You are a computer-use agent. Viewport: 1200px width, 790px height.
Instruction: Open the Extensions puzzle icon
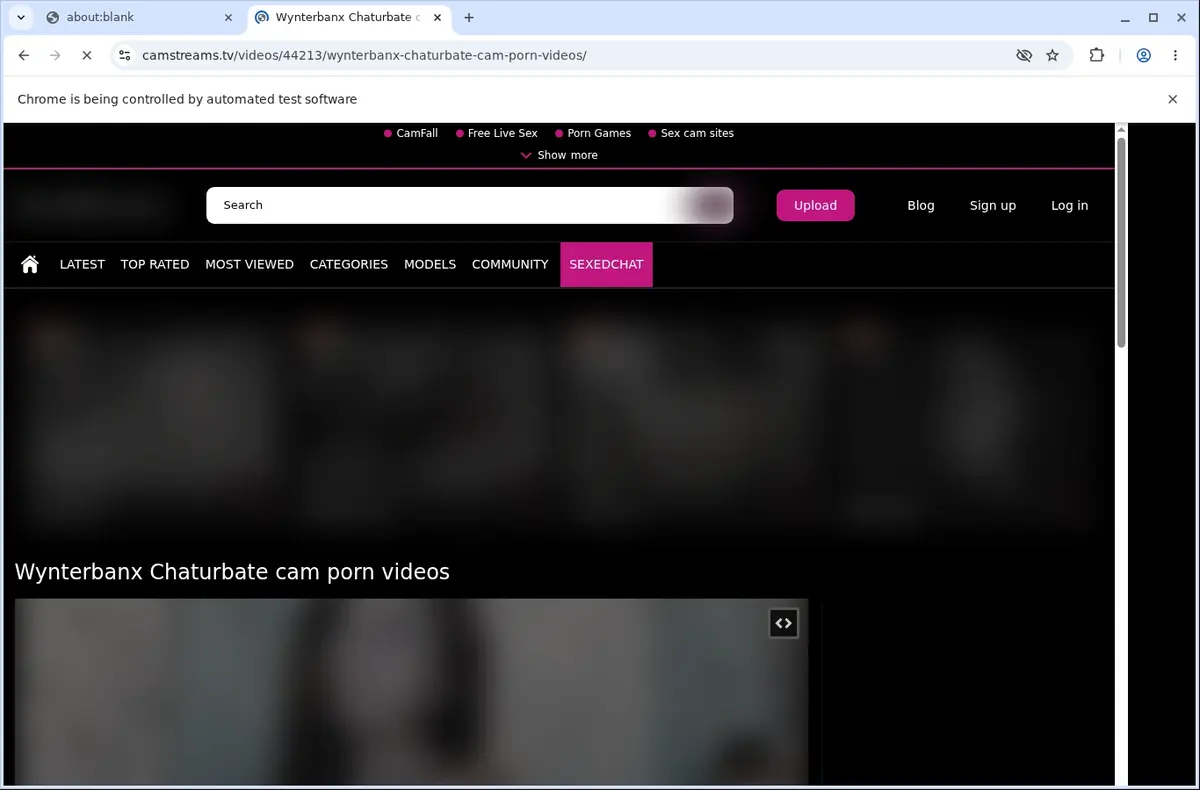(x=1097, y=56)
